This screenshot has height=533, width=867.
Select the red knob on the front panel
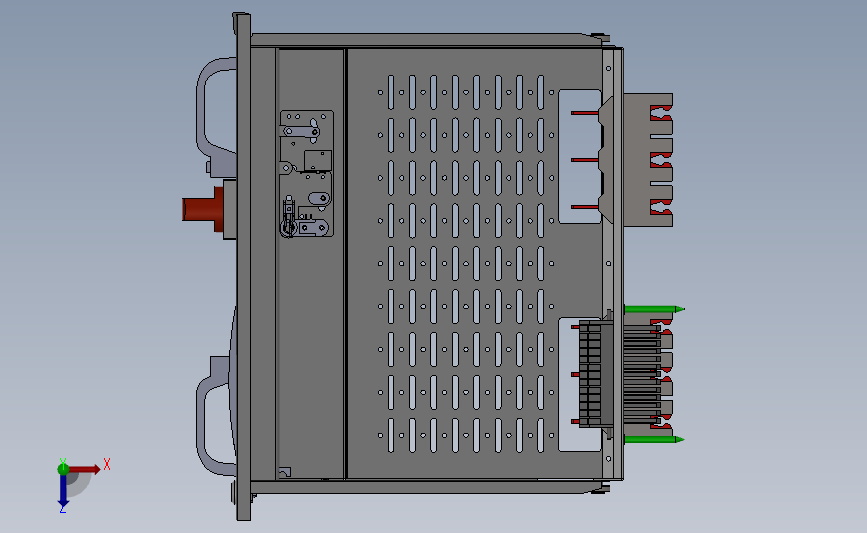point(203,209)
